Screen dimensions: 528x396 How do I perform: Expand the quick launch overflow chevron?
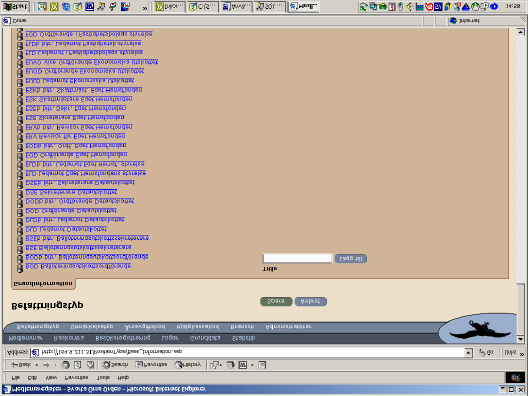pos(145,8)
